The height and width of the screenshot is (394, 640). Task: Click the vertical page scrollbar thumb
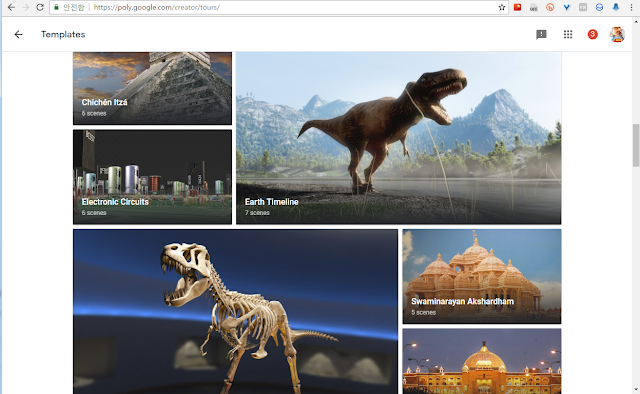636,145
